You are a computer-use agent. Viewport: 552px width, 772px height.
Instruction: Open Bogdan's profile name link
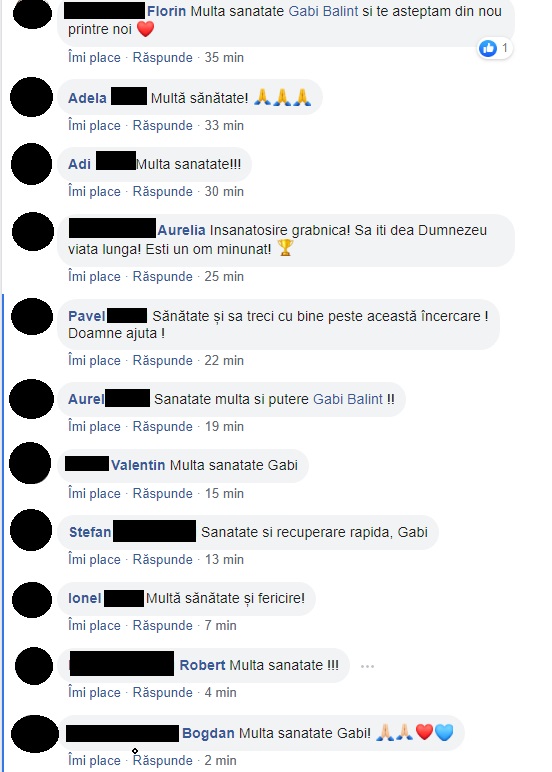208,733
